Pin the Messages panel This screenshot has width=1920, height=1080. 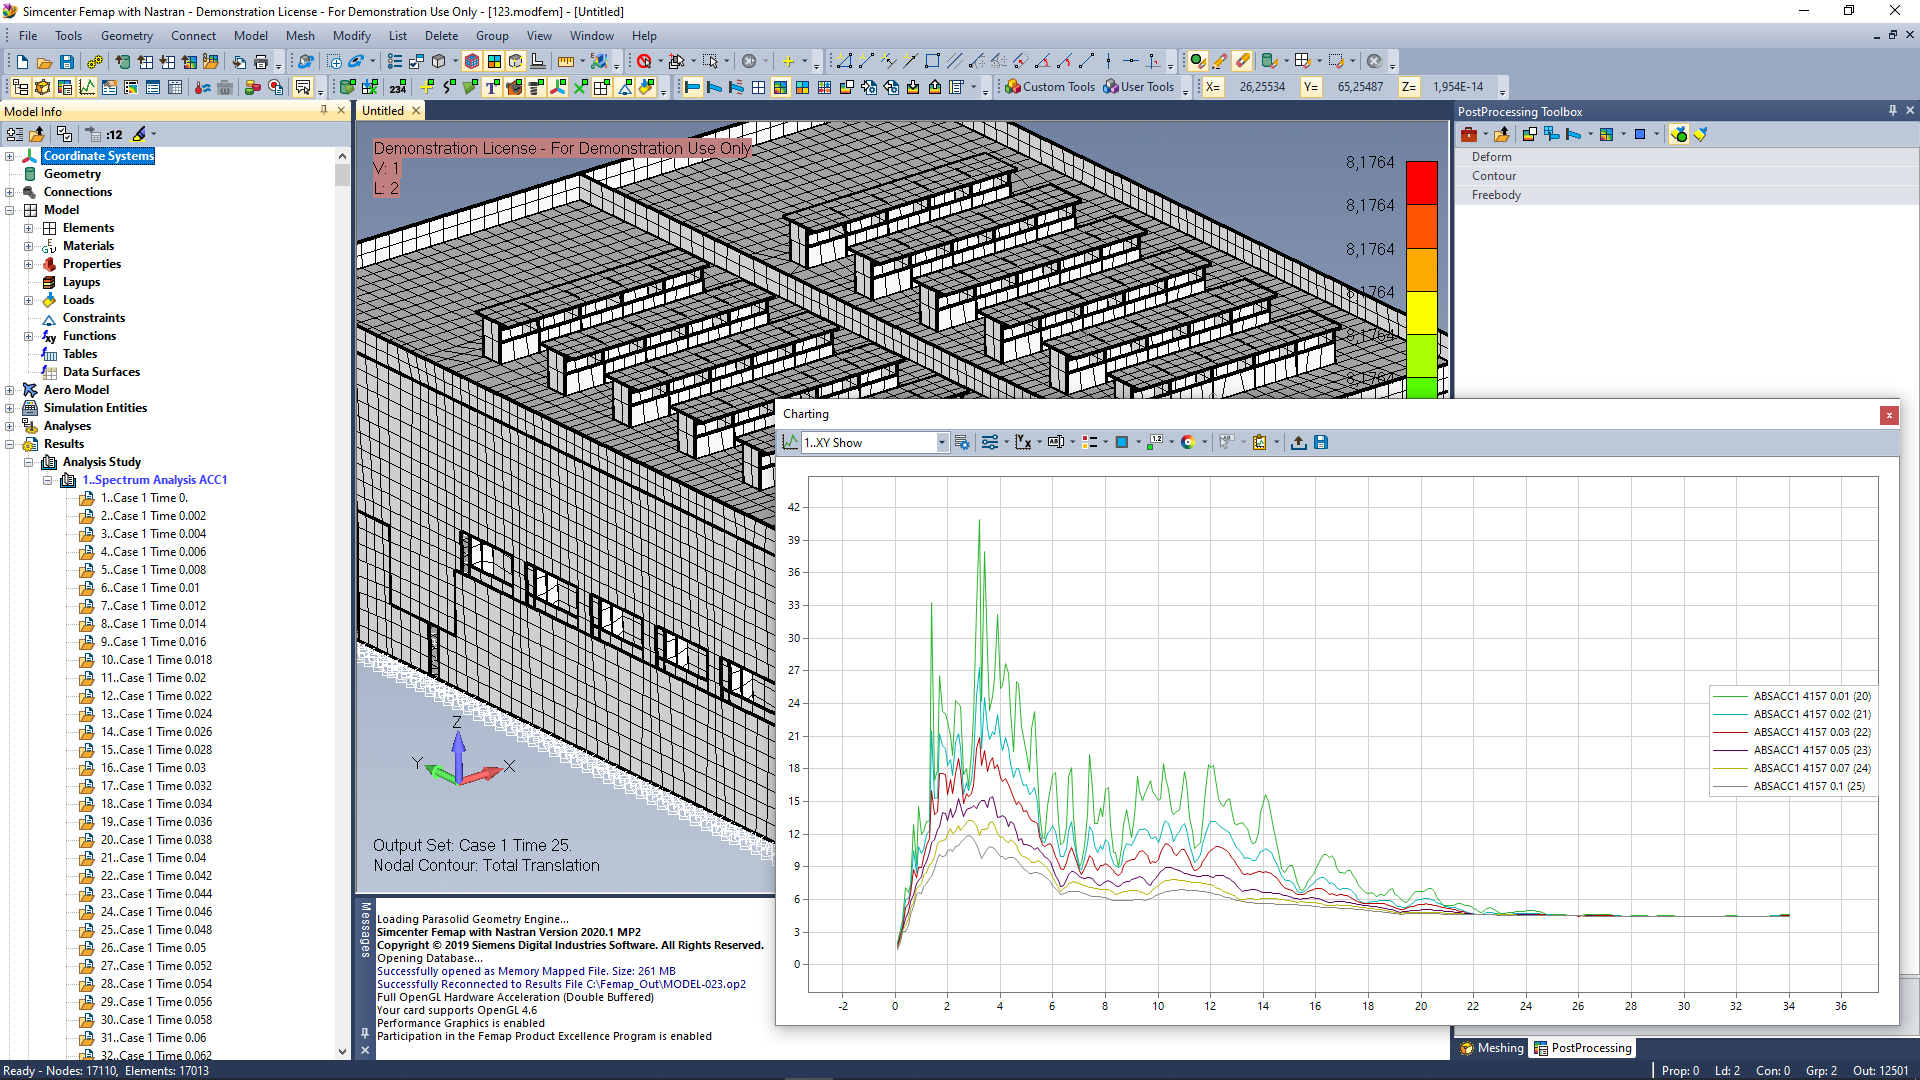pyautogui.click(x=365, y=1033)
